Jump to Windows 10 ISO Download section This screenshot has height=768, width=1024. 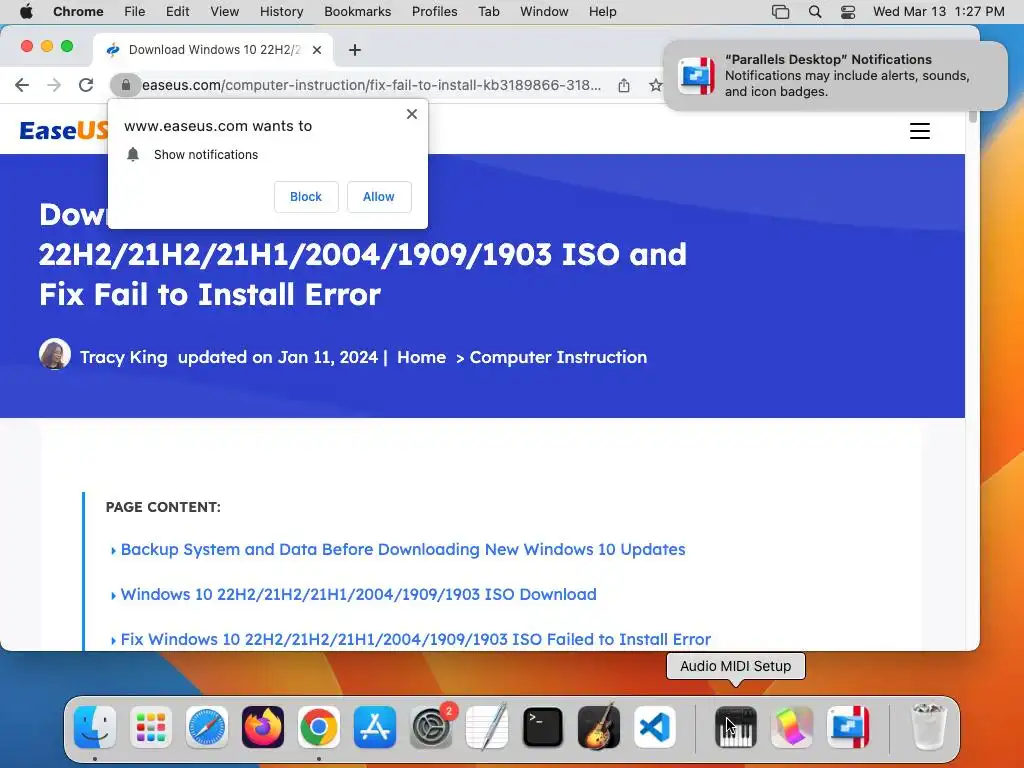click(359, 594)
